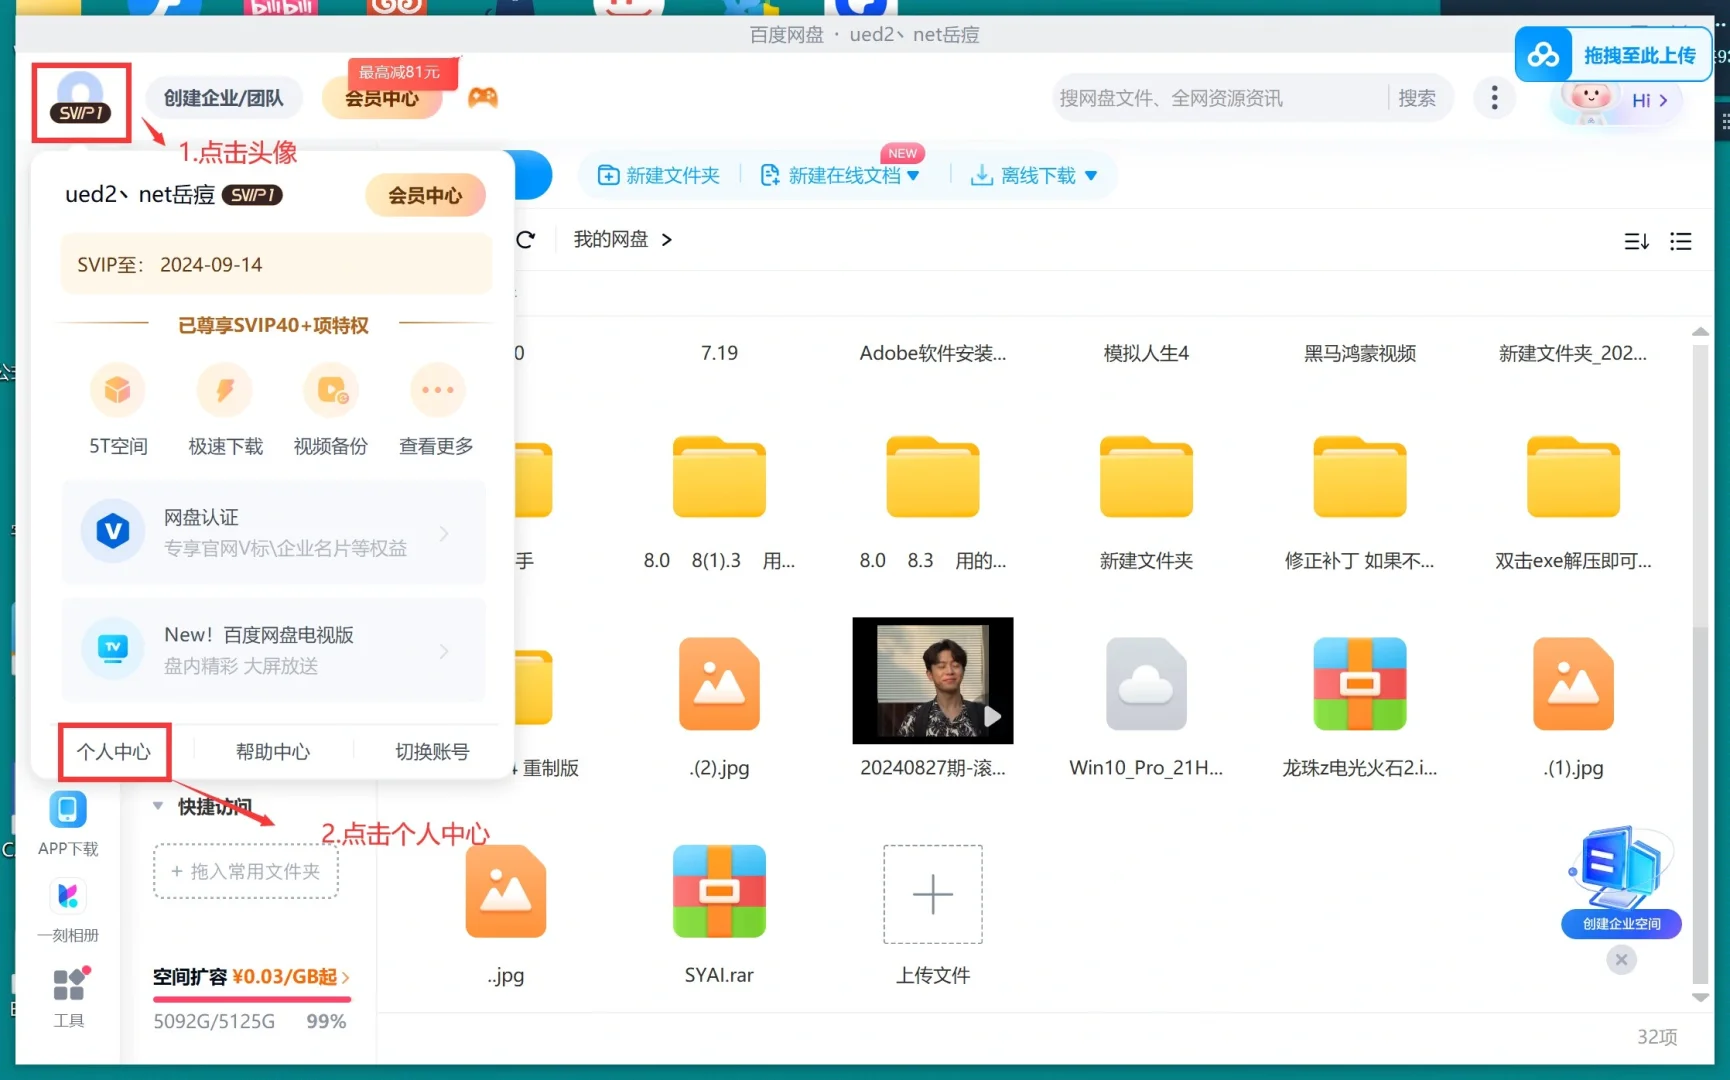The image size is (1730, 1080).
Task: Open the 离线下载 dropdown menu
Action: (x=1093, y=175)
